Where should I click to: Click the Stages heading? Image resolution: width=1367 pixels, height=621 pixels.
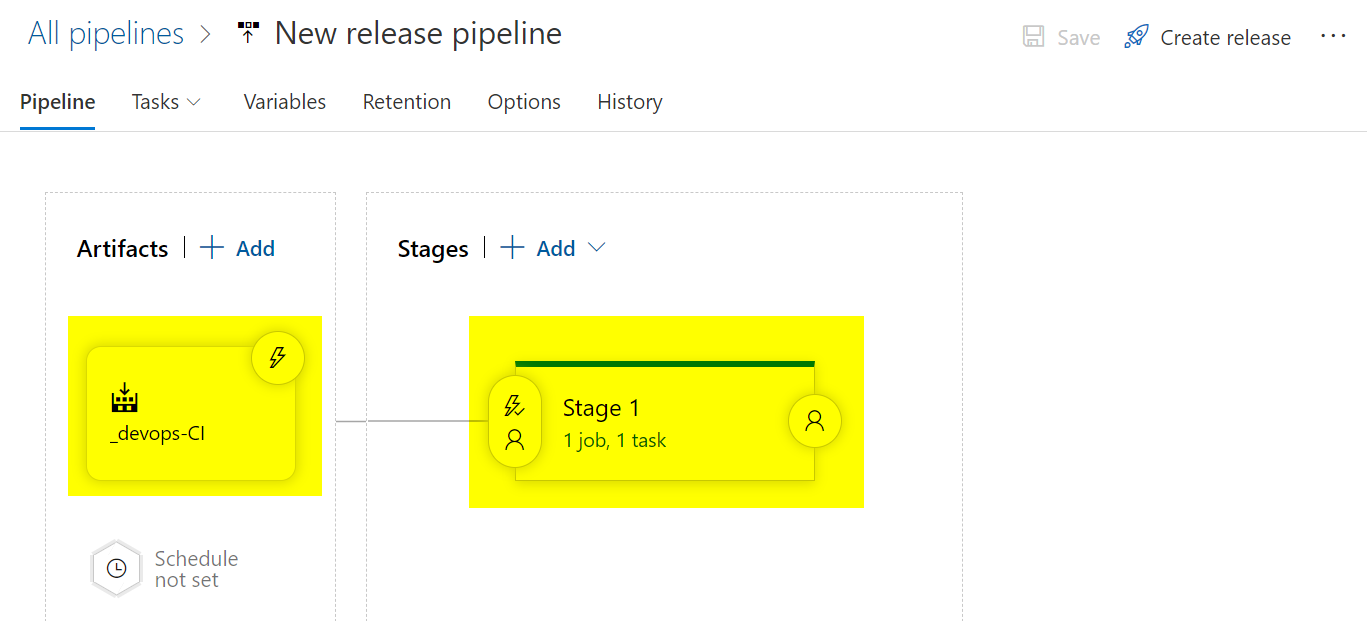click(433, 249)
